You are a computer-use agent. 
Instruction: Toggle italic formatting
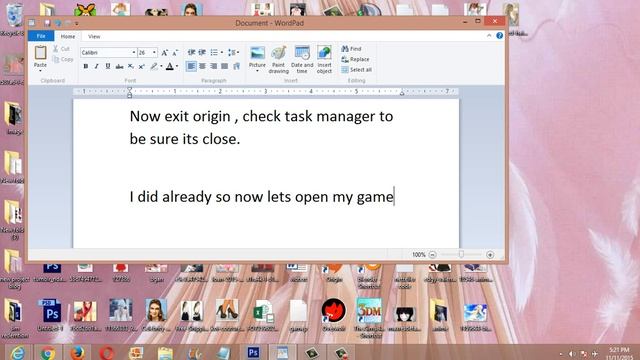[96, 66]
